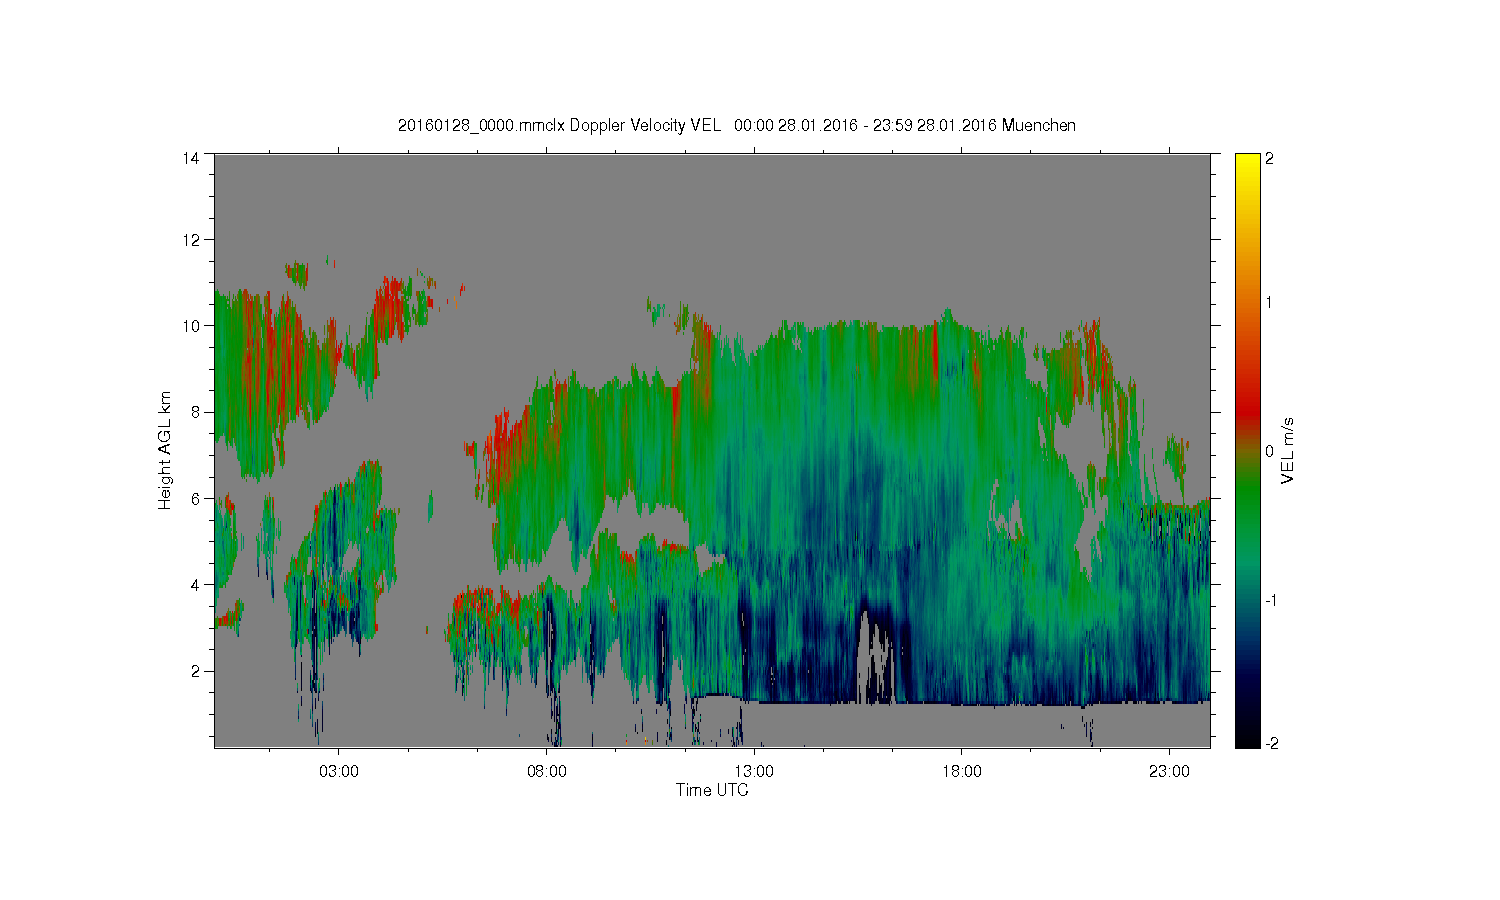Click the height tick label 6
1500x900 pixels.
[x=194, y=498]
